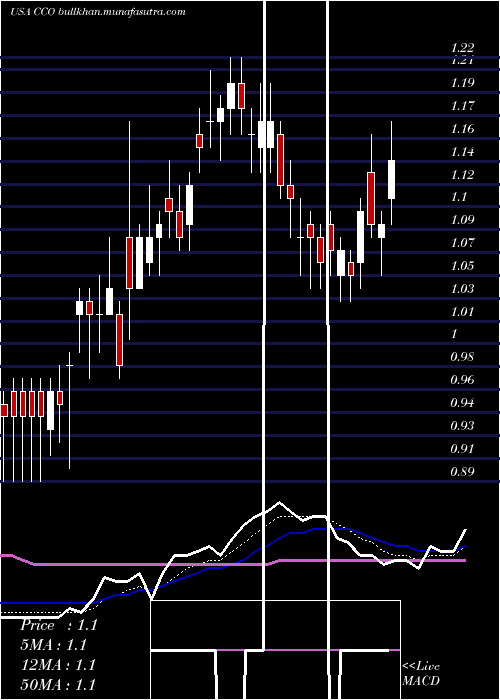Click the last white candlestick on the right
Image resolution: width=500 pixels, height=700 pixels.
pos(392,179)
